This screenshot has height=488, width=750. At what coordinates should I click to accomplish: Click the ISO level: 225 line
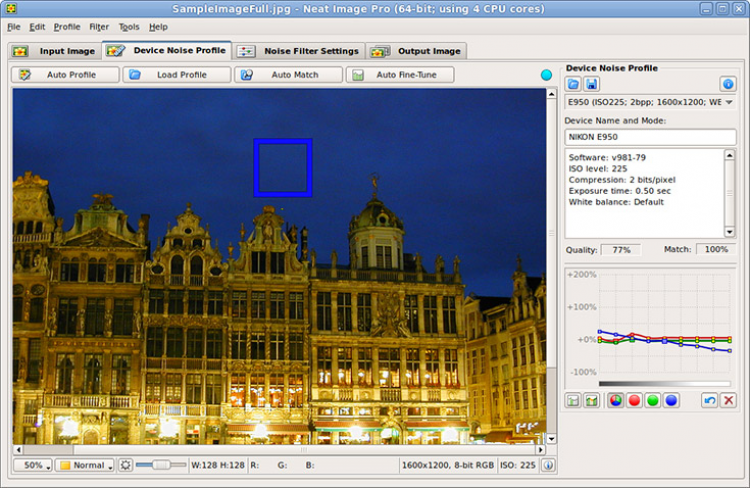(598, 168)
